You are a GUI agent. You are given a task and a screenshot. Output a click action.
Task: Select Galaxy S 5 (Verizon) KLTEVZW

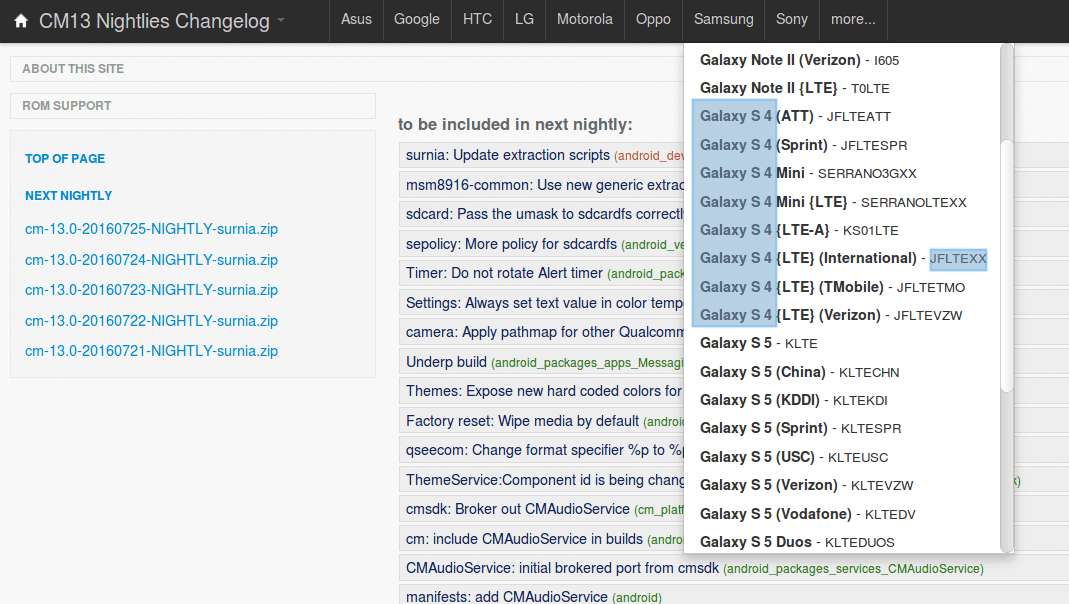pyautogui.click(x=806, y=485)
